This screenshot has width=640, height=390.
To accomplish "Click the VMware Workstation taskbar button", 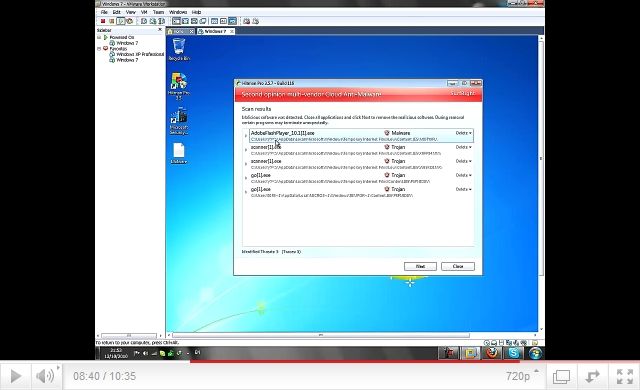I will pyautogui.click(x=470, y=353).
